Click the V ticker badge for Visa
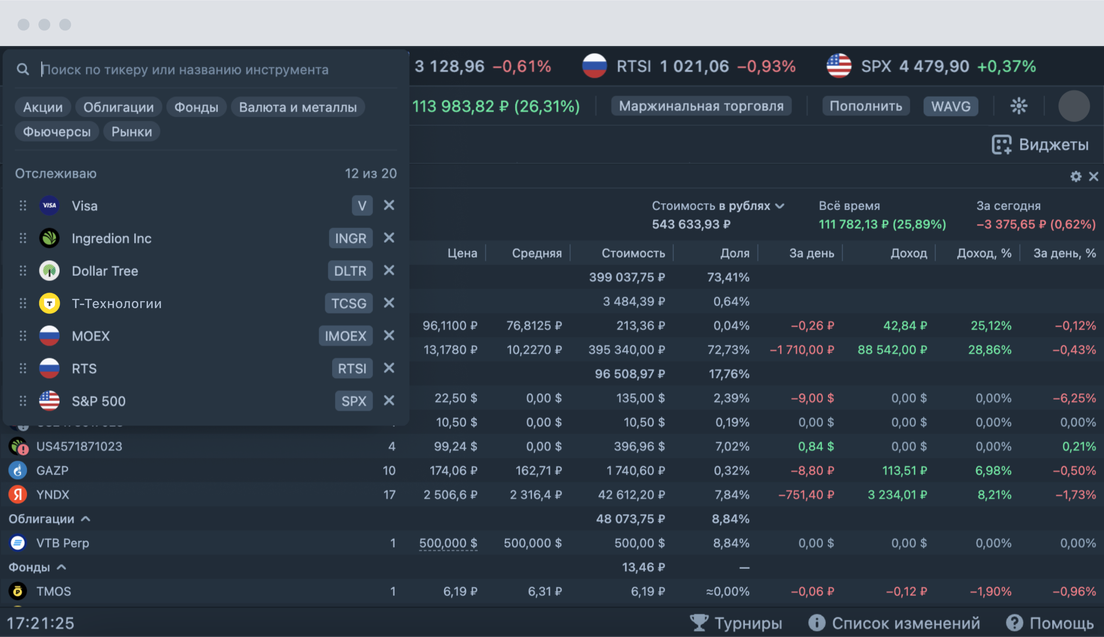The image size is (1104, 637). (362, 206)
